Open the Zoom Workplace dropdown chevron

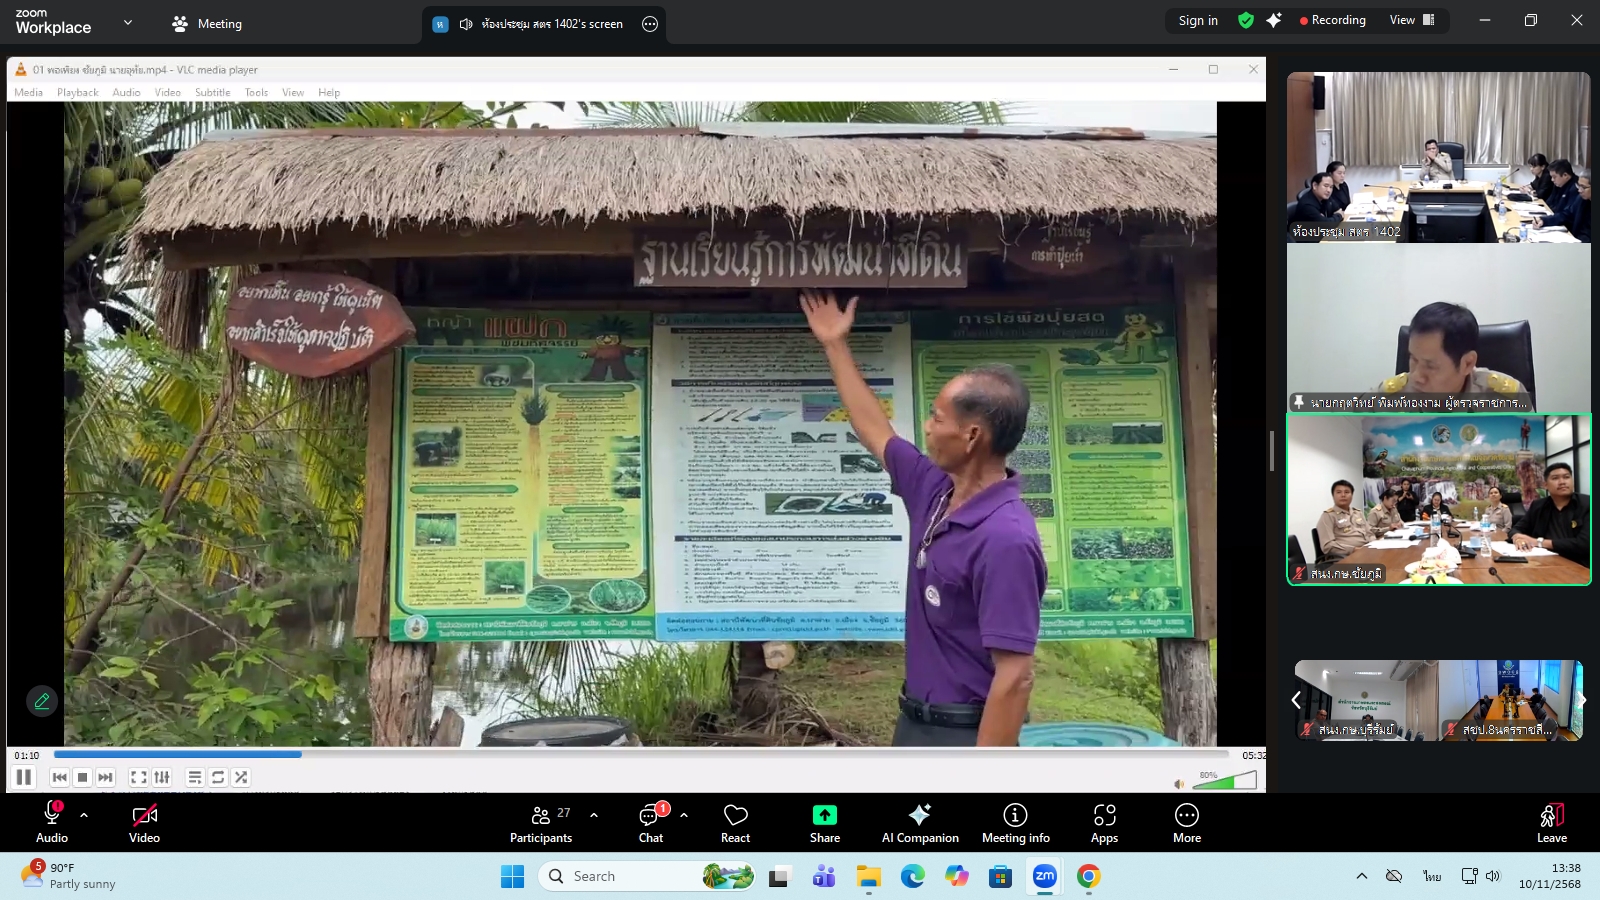pos(128,22)
